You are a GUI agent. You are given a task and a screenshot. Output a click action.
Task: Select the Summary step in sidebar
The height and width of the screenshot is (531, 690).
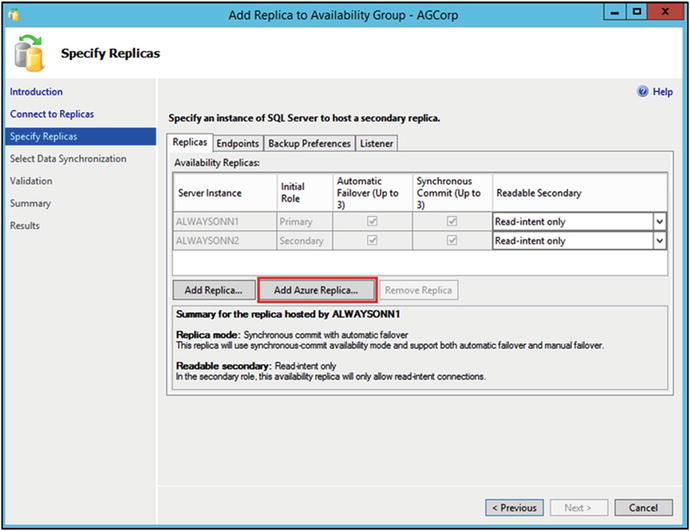point(30,203)
